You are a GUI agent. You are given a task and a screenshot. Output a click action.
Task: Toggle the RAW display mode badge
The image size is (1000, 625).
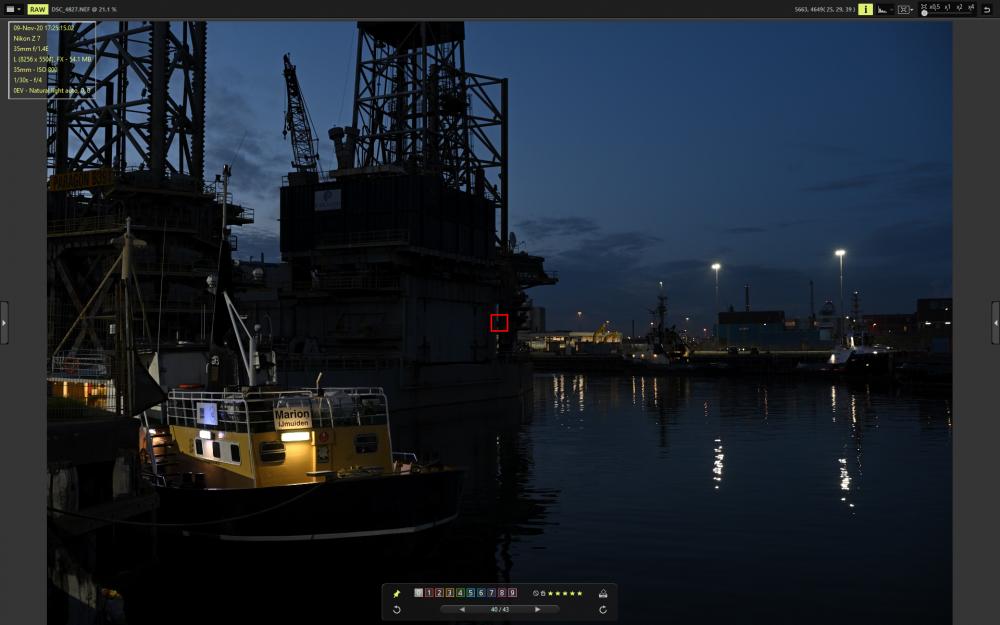click(x=38, y=10)
